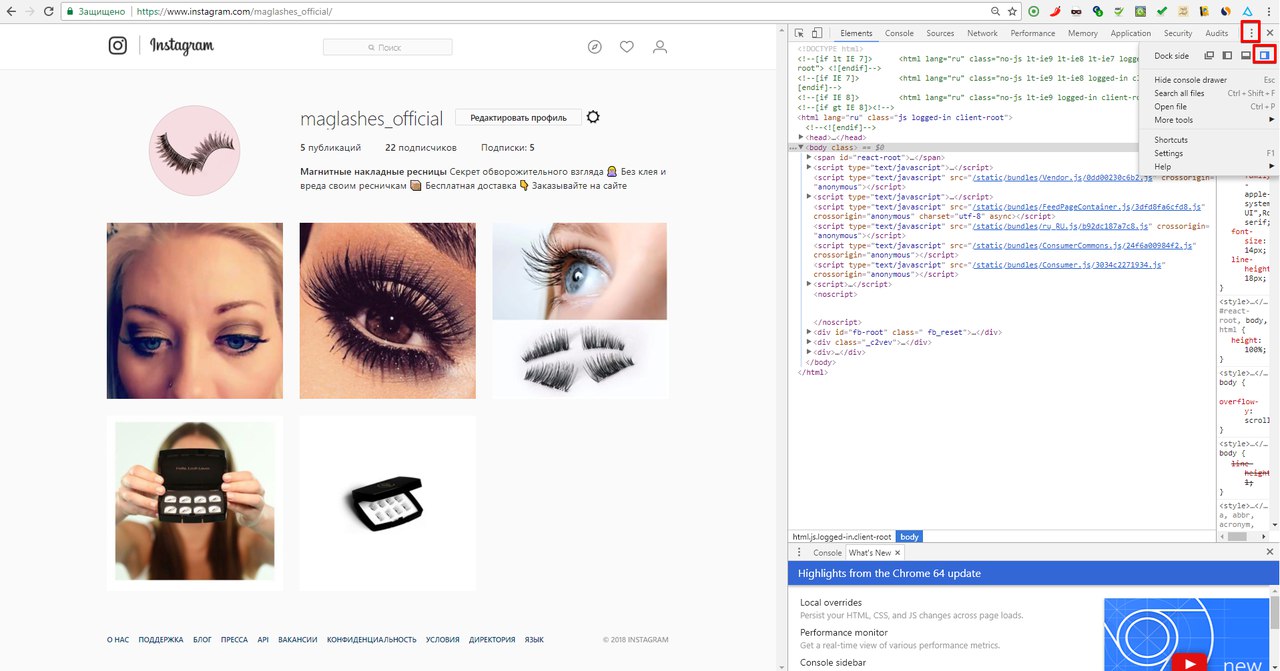Click the Instagram camera logo icon

click(x=118, y=46)
